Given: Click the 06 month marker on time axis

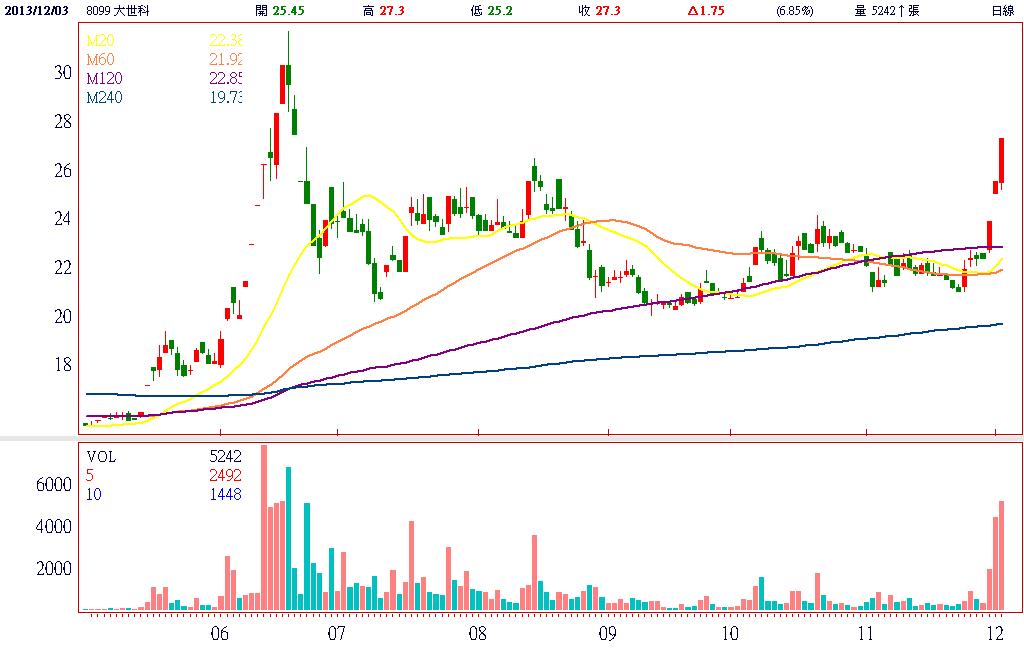Looking at the screenshot, I should (220, 634).
